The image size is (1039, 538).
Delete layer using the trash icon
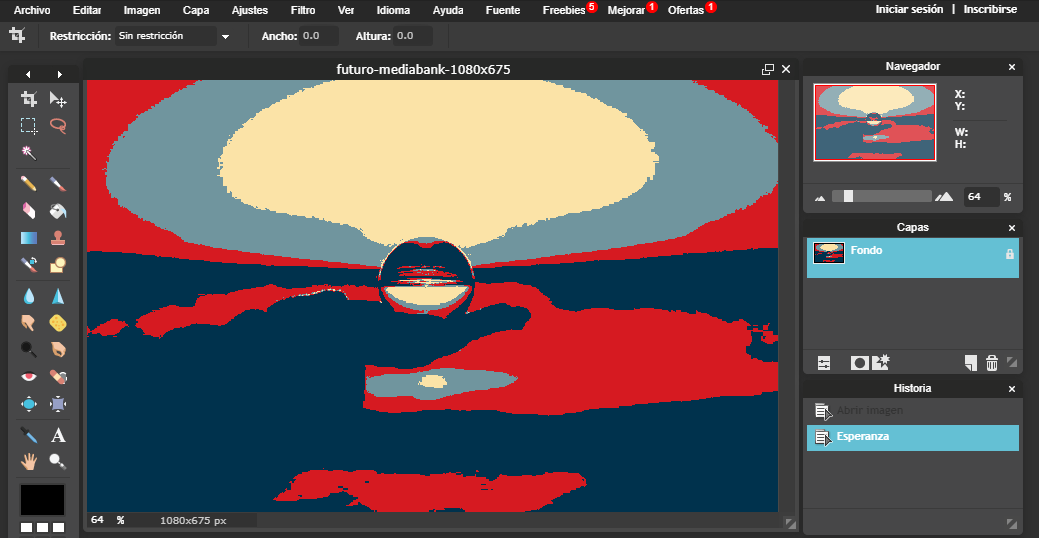point(992,362)
